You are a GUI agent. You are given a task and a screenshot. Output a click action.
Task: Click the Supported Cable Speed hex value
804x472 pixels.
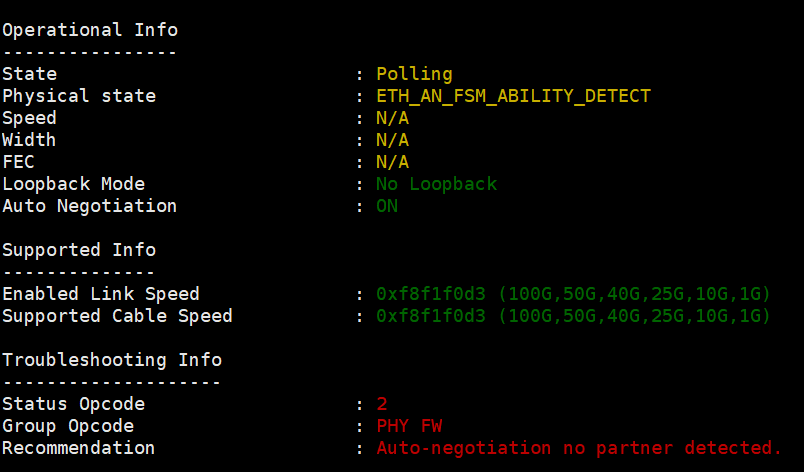point(431,316)
